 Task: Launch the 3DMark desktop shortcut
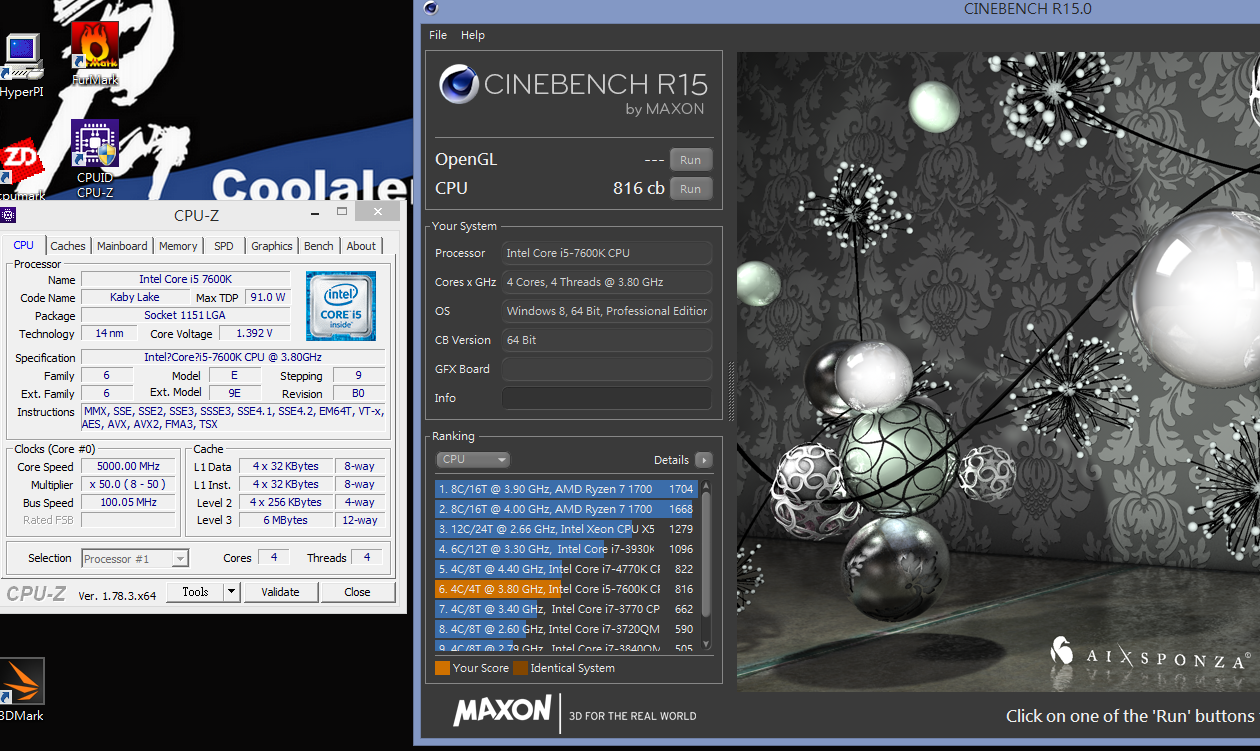click(21, 690)
